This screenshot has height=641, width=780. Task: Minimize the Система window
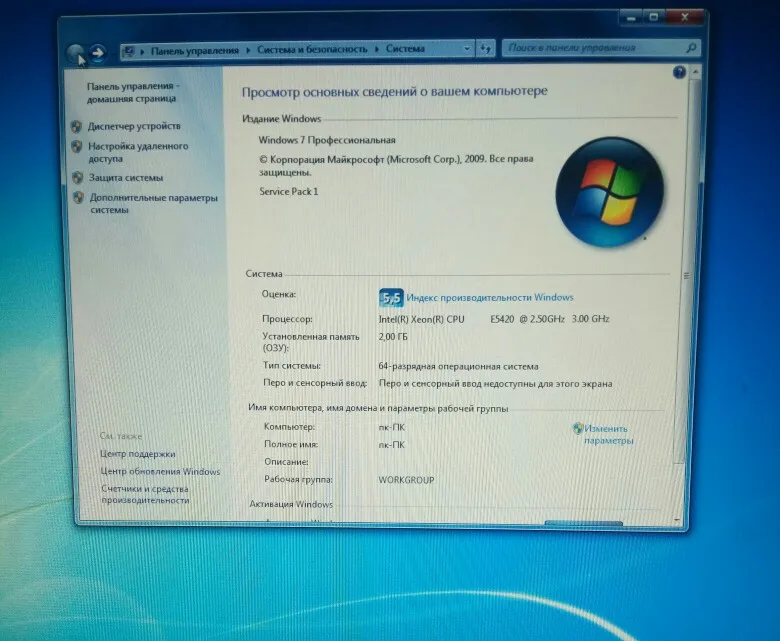(631, 18)
